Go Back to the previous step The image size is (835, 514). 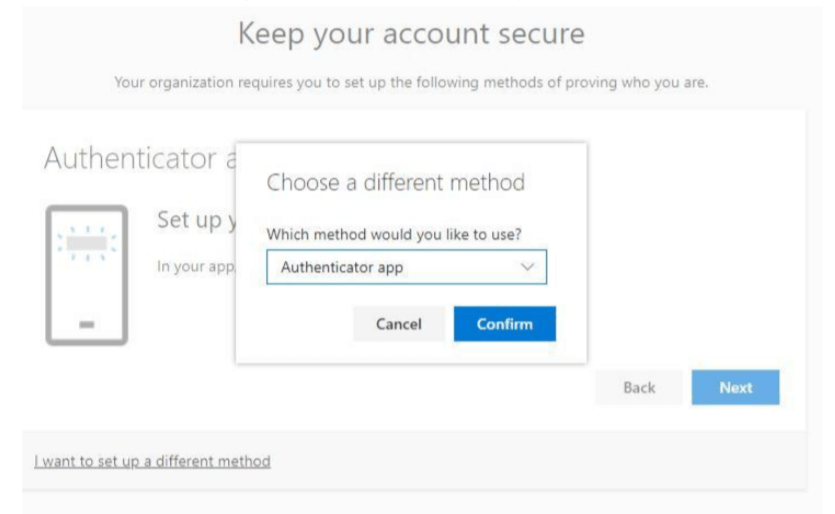(639, 387)
